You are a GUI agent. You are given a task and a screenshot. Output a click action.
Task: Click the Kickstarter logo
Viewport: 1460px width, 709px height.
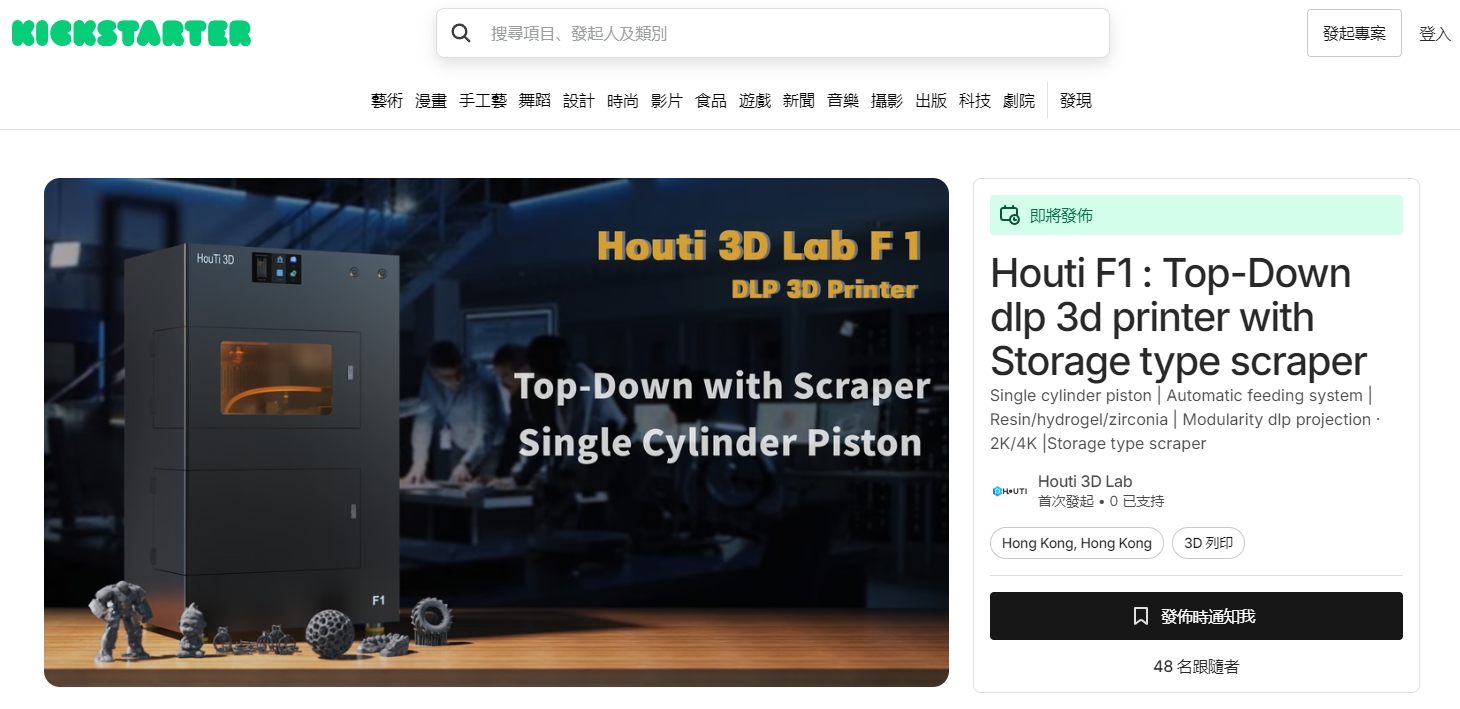pyautogui.click(x=129, y=32)
